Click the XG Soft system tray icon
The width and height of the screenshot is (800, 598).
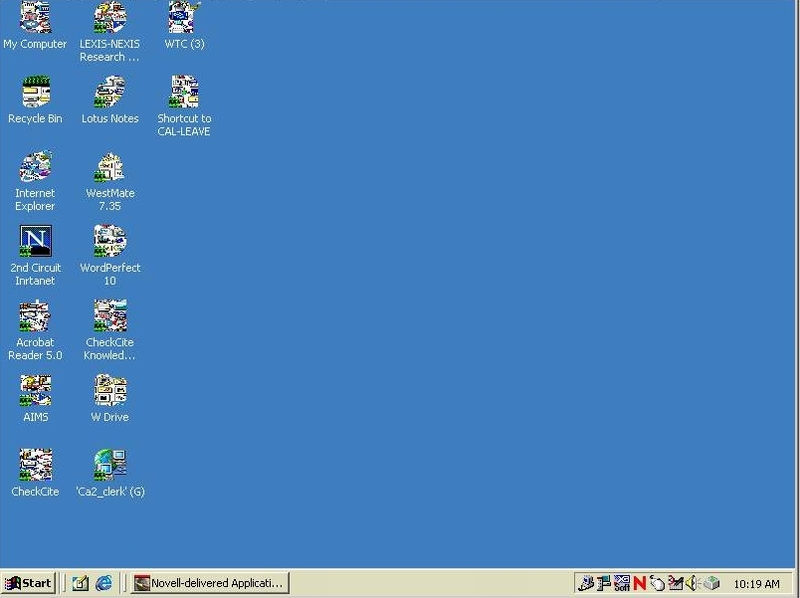[622, 583]
